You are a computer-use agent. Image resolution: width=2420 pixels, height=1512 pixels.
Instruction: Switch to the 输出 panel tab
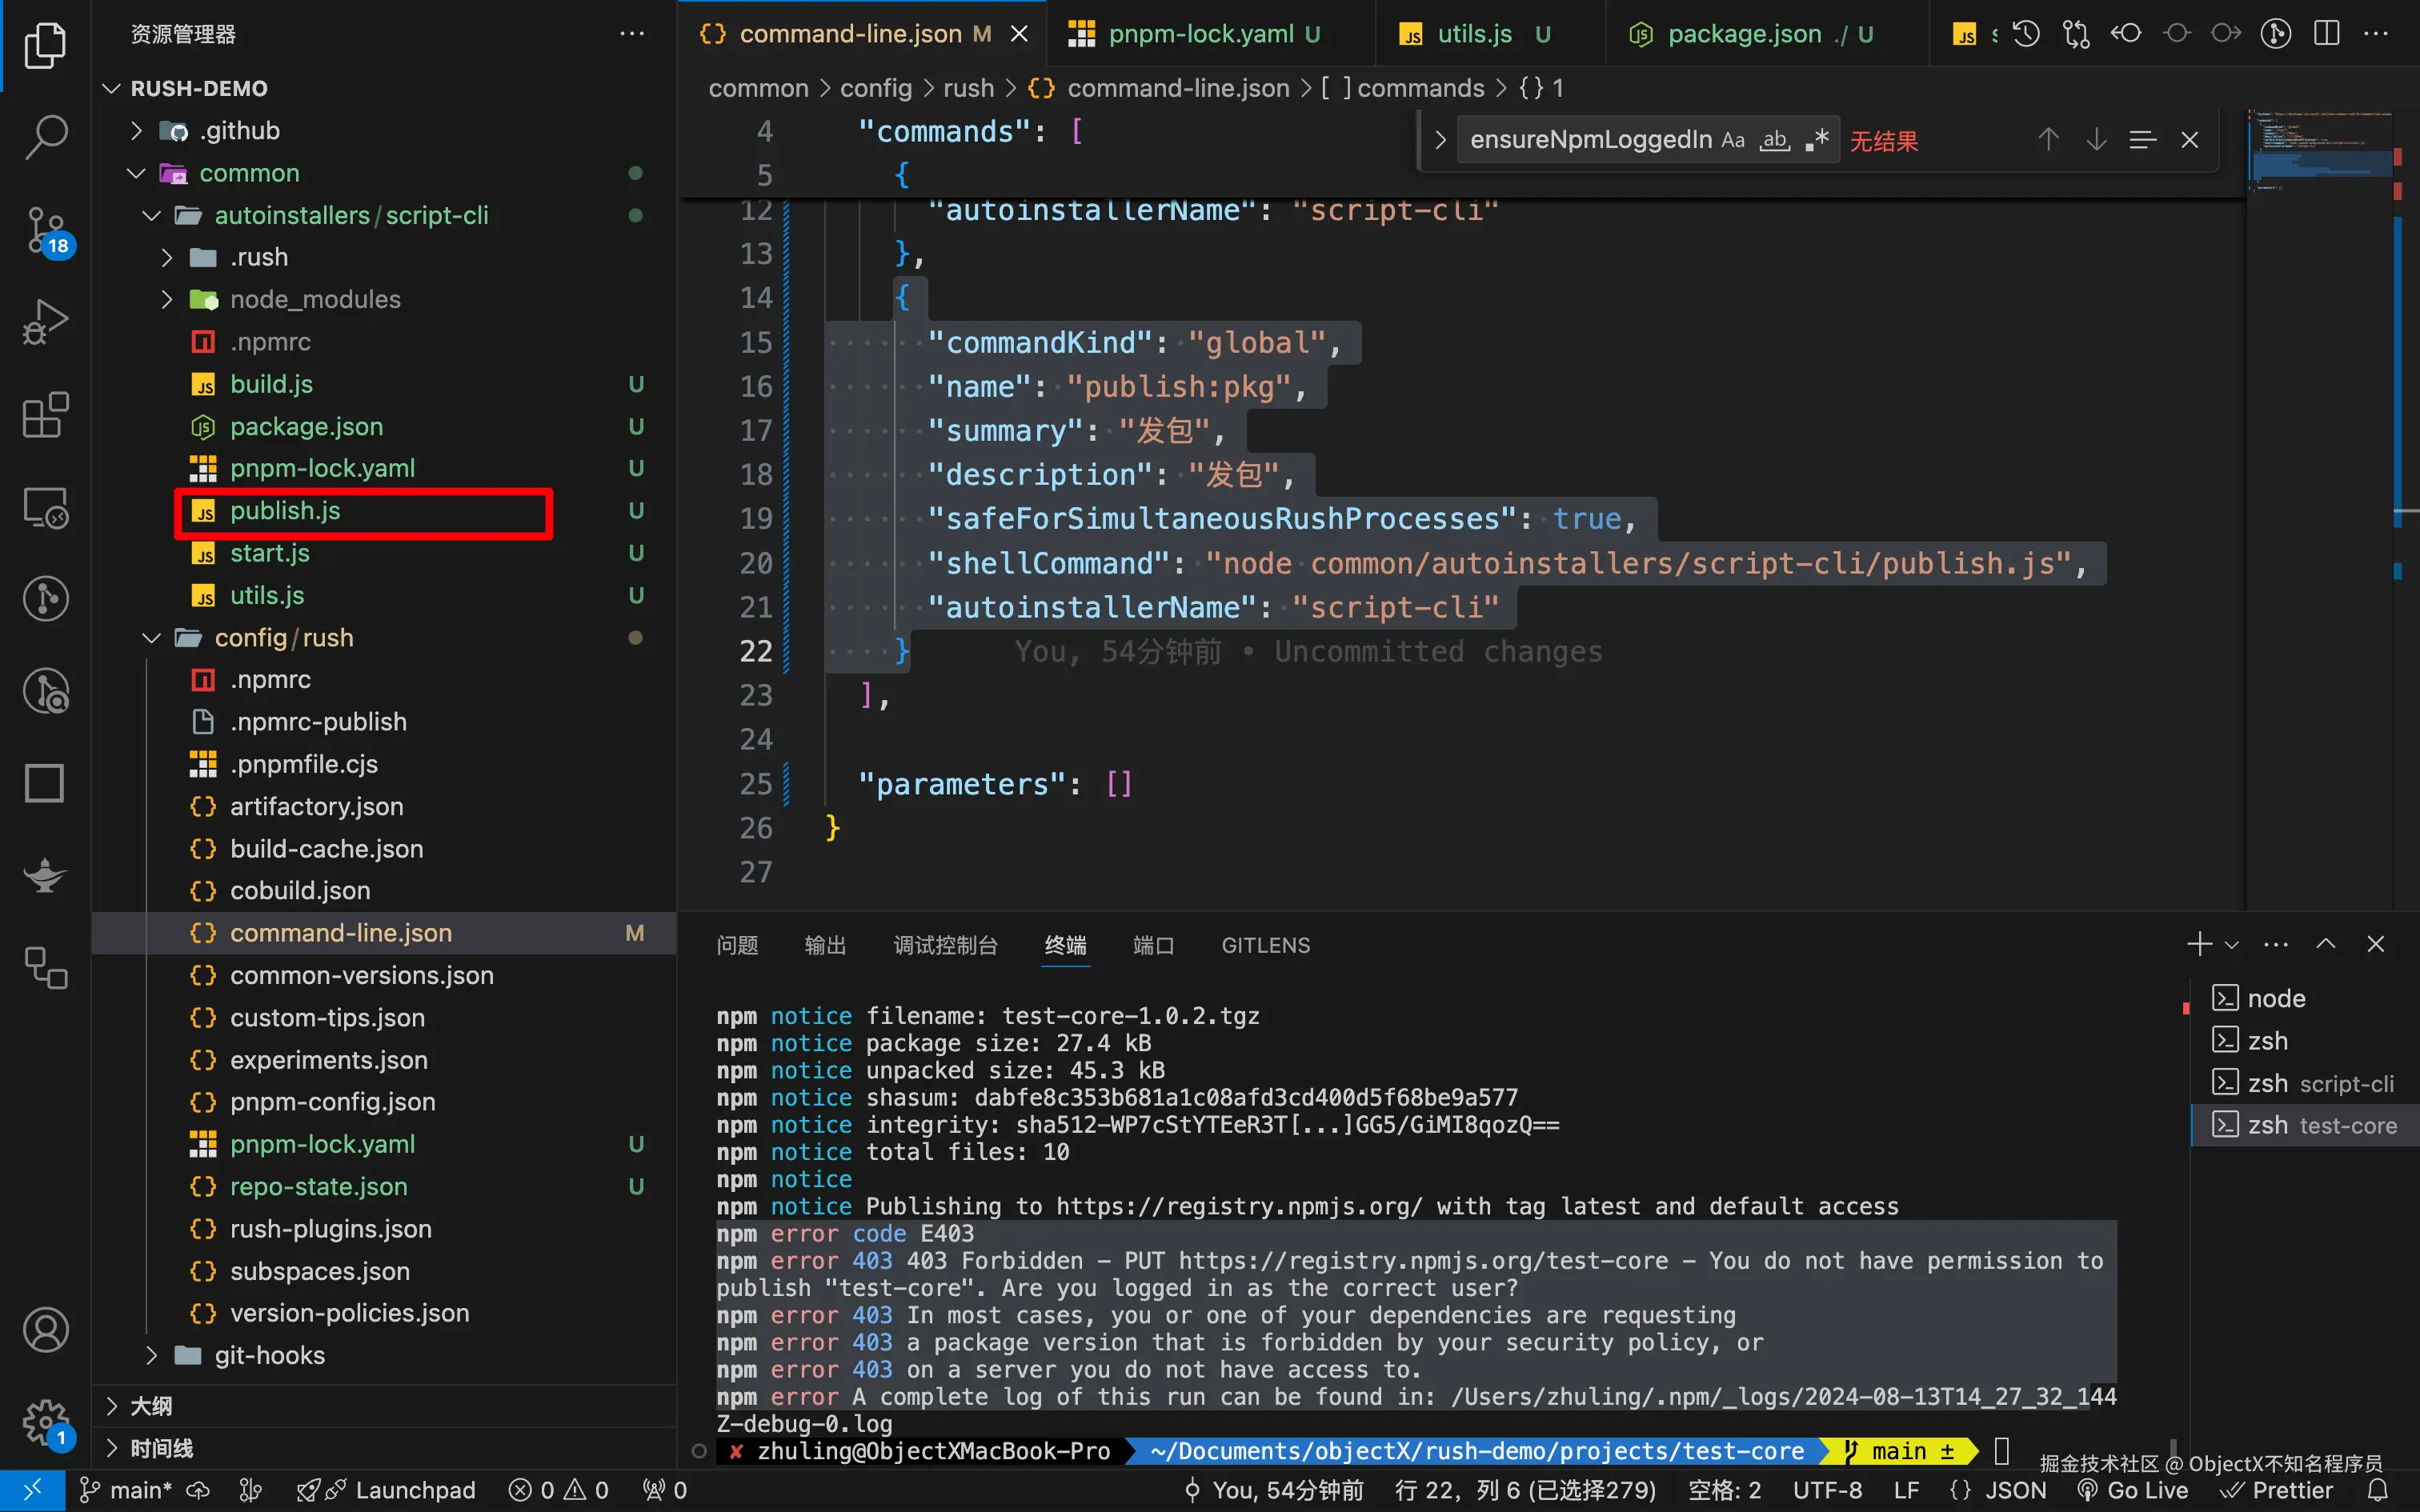825,945
